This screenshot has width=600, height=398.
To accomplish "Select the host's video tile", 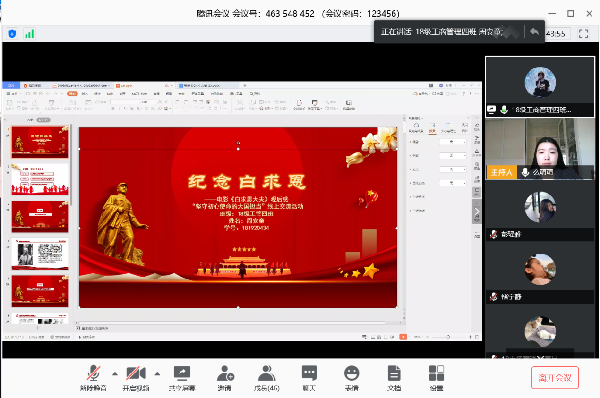I will tap(540, 149).
